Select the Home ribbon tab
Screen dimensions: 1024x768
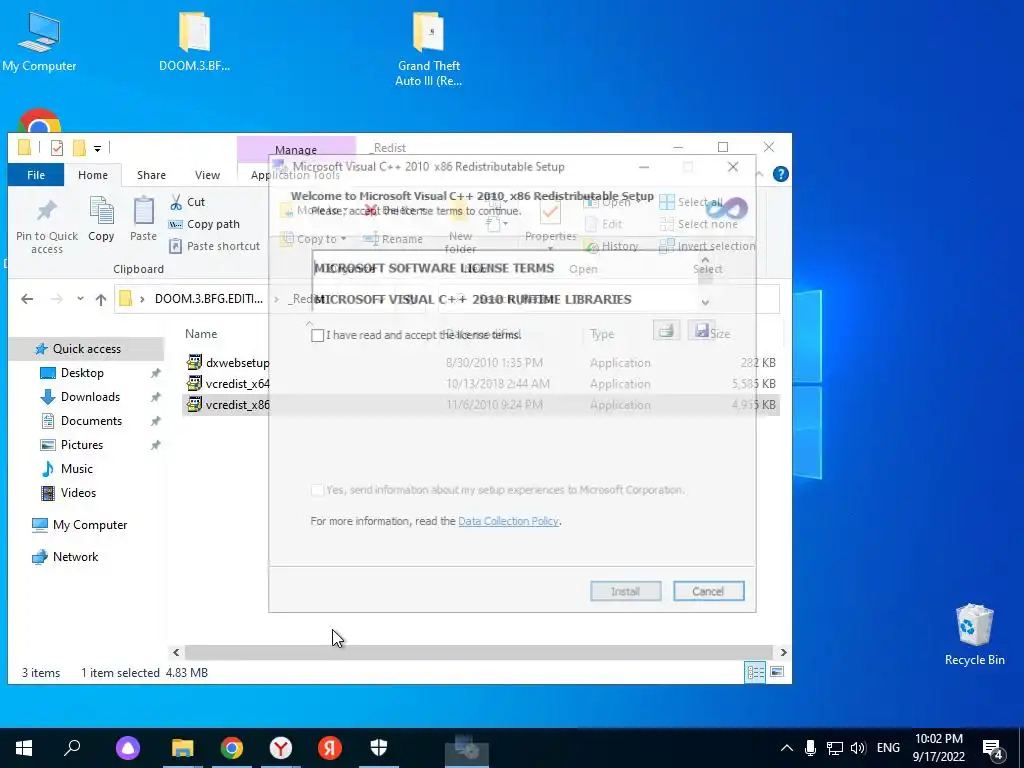tap(93, 175)
